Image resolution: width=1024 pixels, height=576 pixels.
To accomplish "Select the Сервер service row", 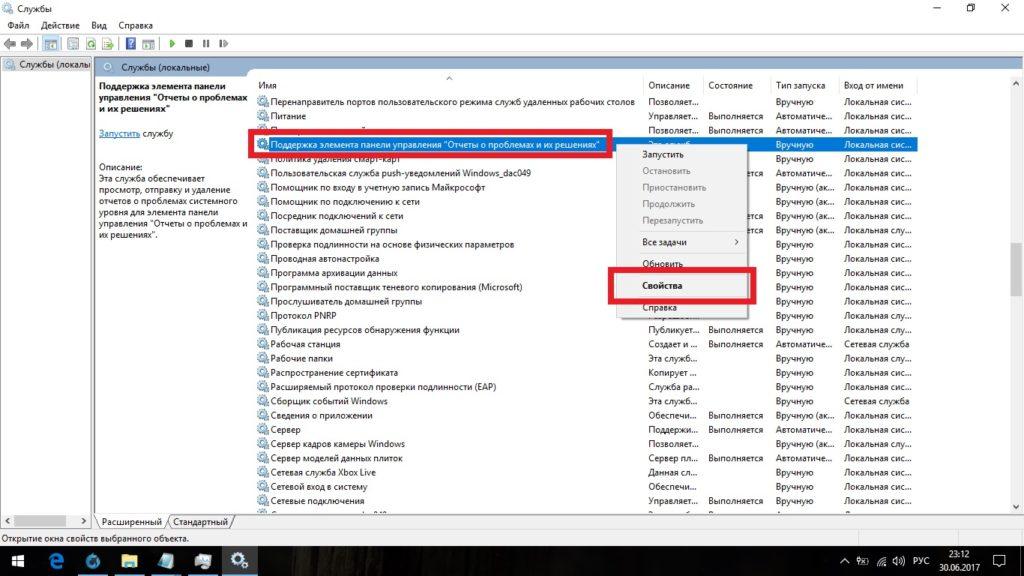I will point(586,430).
